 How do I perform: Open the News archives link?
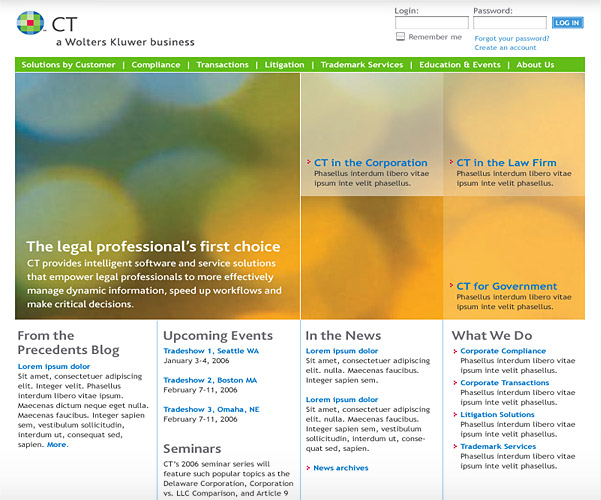(x=341, y=468)
